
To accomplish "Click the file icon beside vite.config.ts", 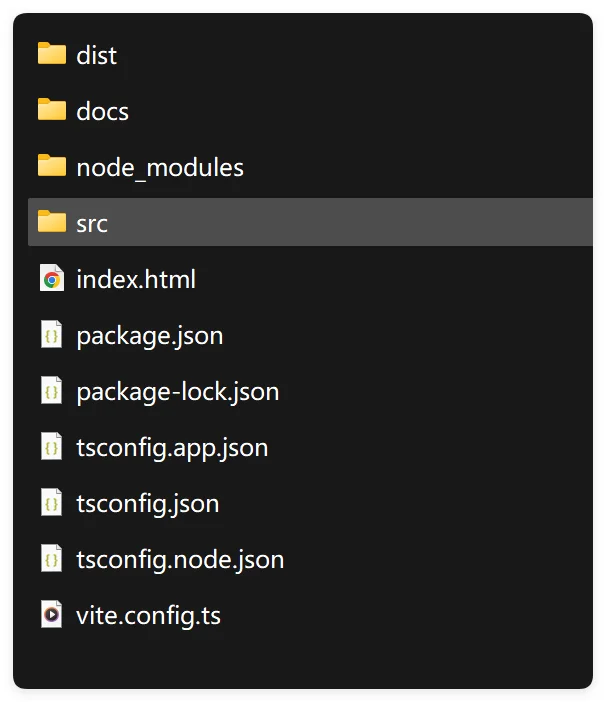I will coord(51,615).
